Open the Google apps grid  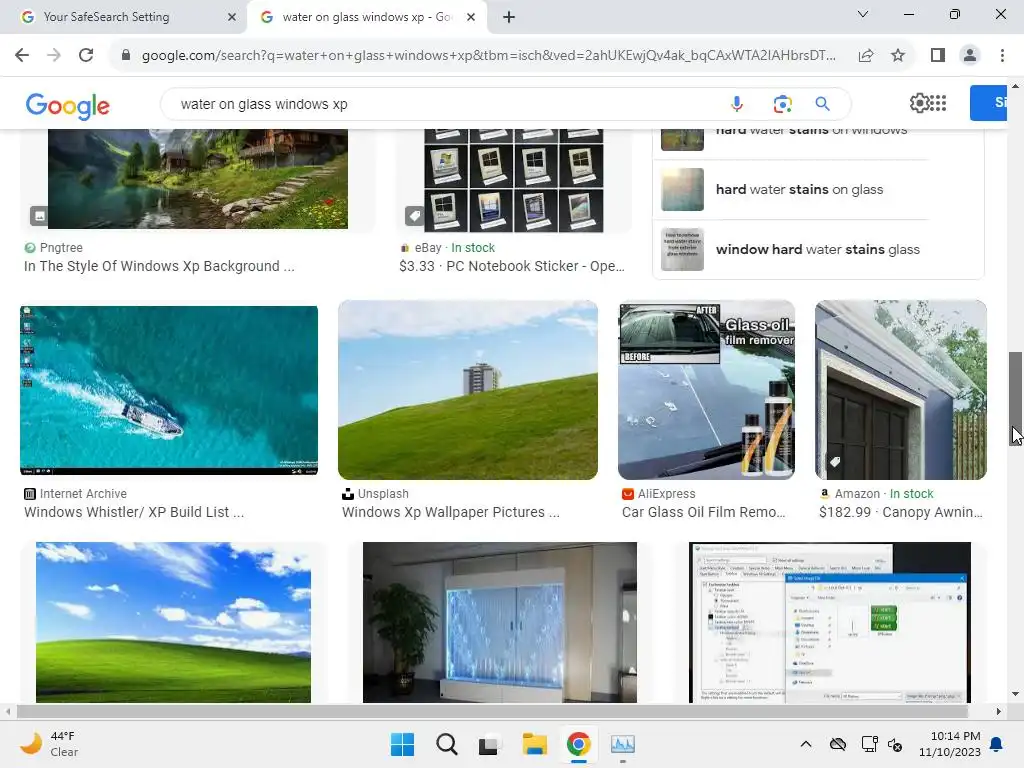pyautogui.click(x=938, y=103)
